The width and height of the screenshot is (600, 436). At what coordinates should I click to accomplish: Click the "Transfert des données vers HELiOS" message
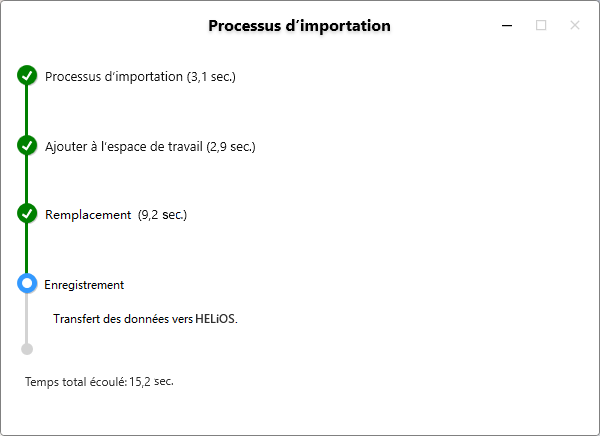pyautogui.click(x=146, y=319)
